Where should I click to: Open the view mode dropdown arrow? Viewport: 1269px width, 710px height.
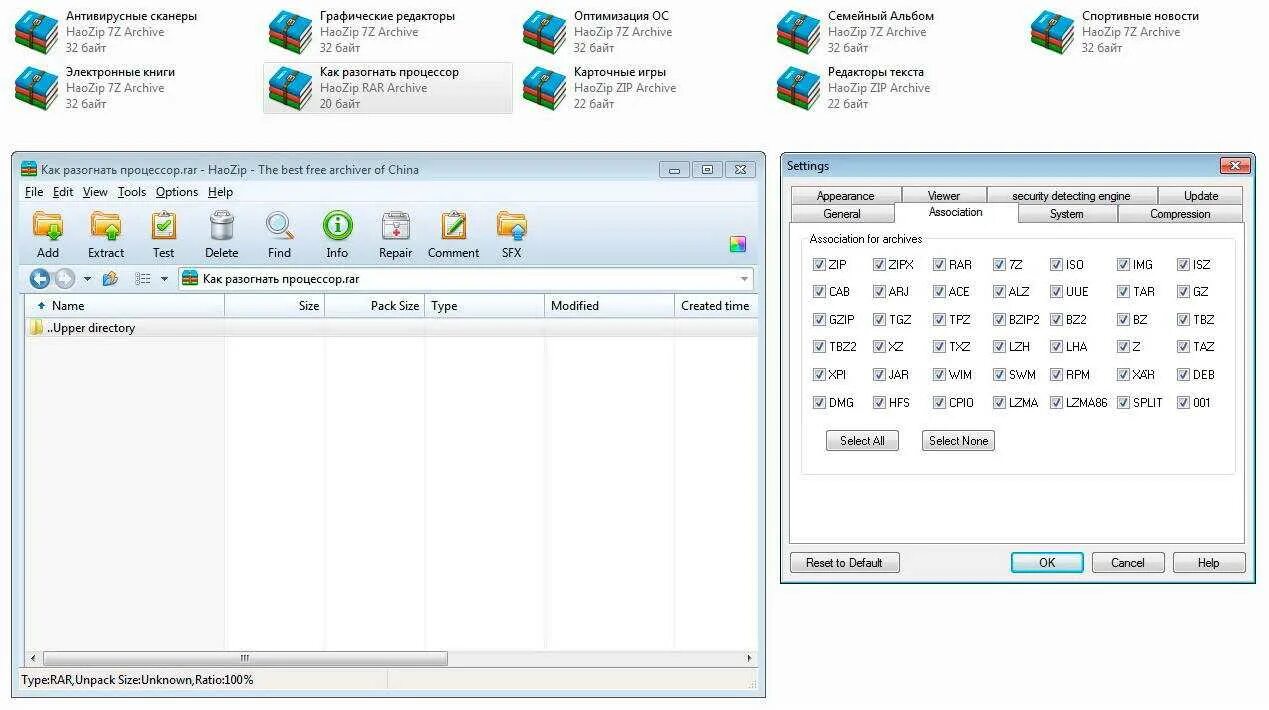(x=164, y=279)
